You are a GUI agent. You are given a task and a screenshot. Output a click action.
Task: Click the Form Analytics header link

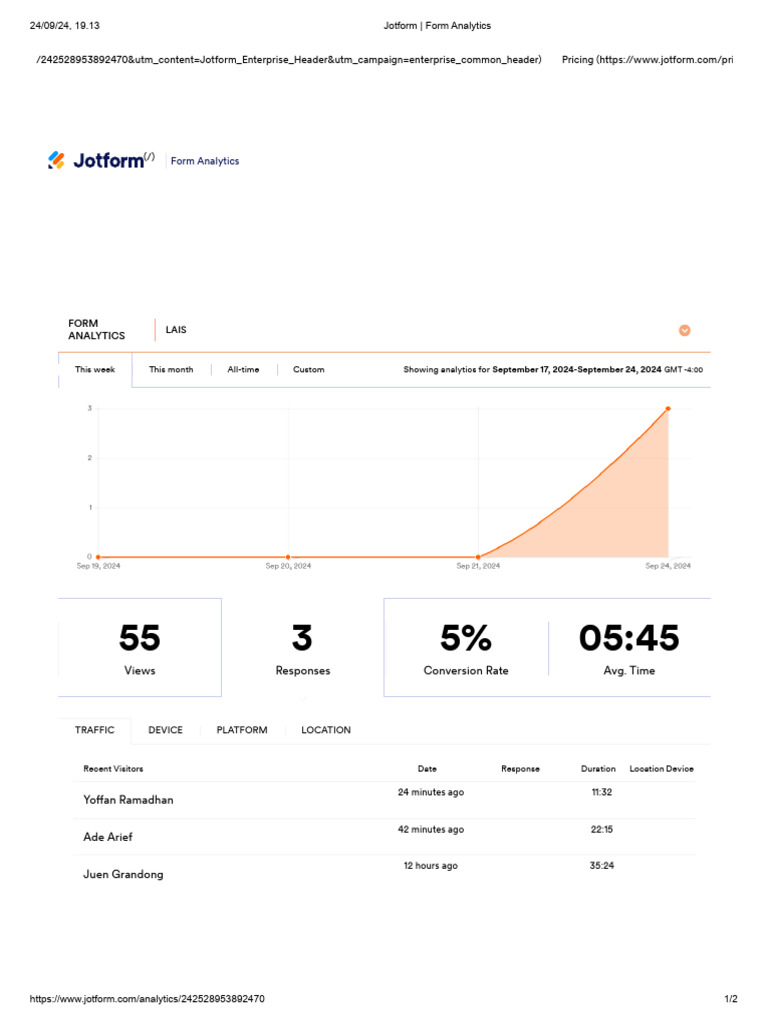(x=205, y=161)
